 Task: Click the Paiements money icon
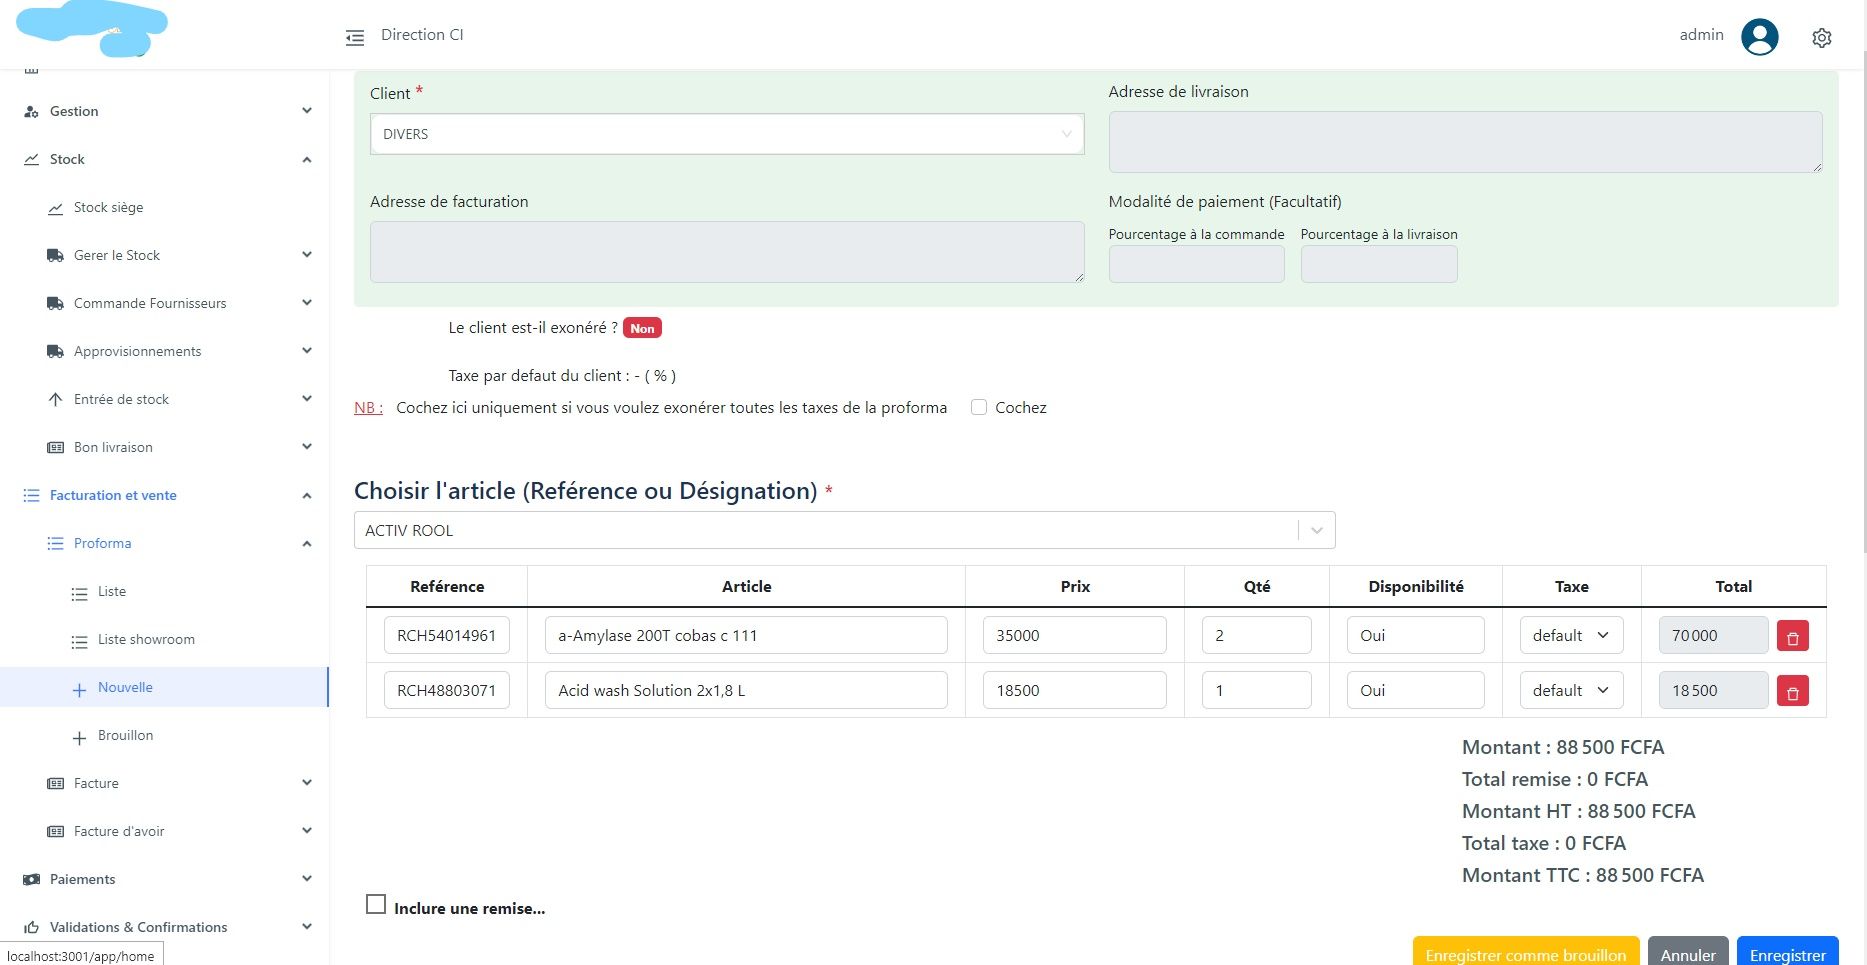[x=31, y=880]
